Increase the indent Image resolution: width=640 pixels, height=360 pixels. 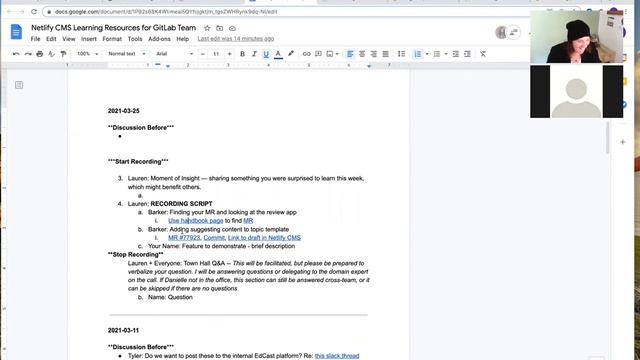click(467, 54)
